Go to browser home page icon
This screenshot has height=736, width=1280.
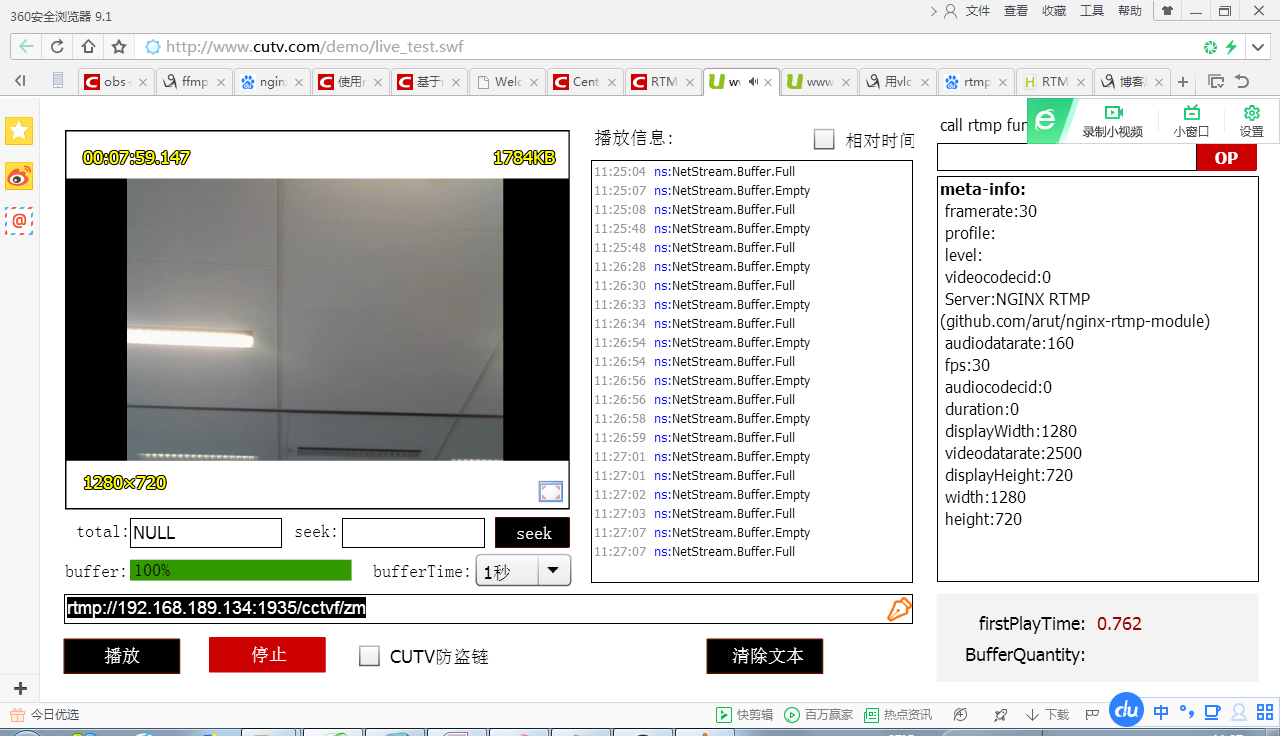[x=88, y=47]
